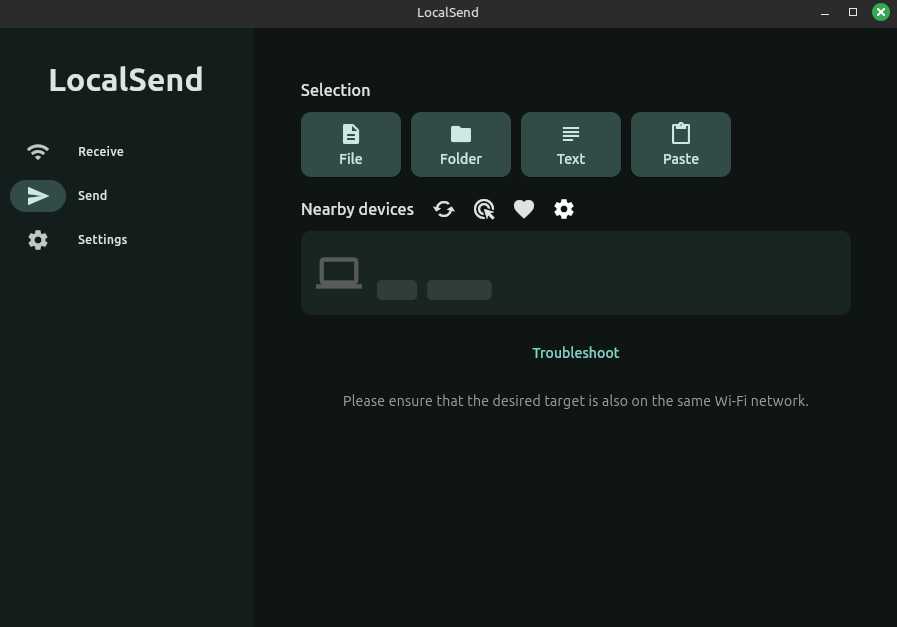Choose File to send
897x627 pixels.
(351, 144)
